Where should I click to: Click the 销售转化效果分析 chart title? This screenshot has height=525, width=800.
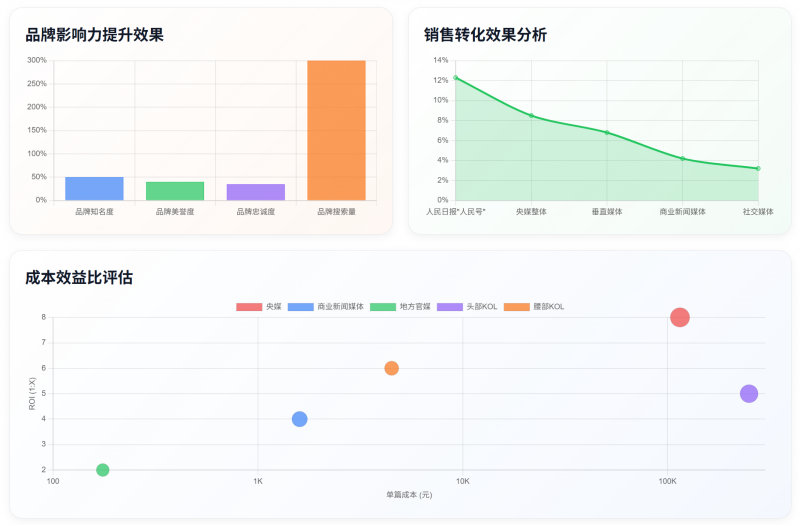point(485,35)
